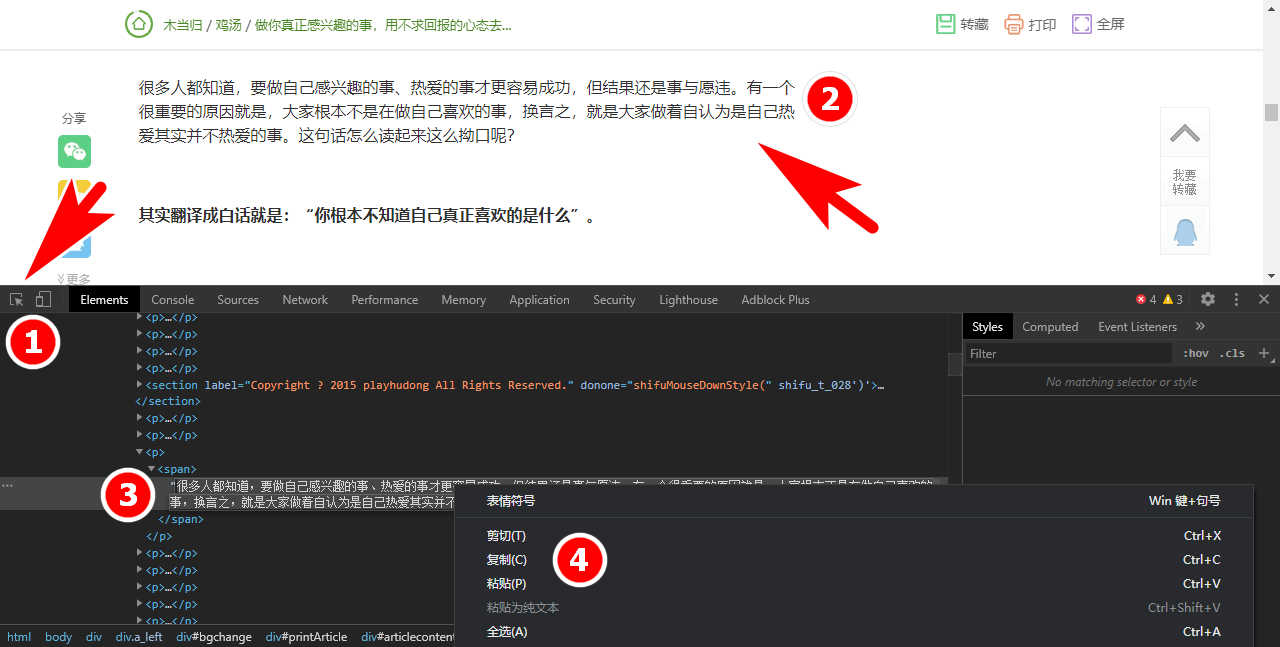Switch to the Console tab

tap(172, 299)
